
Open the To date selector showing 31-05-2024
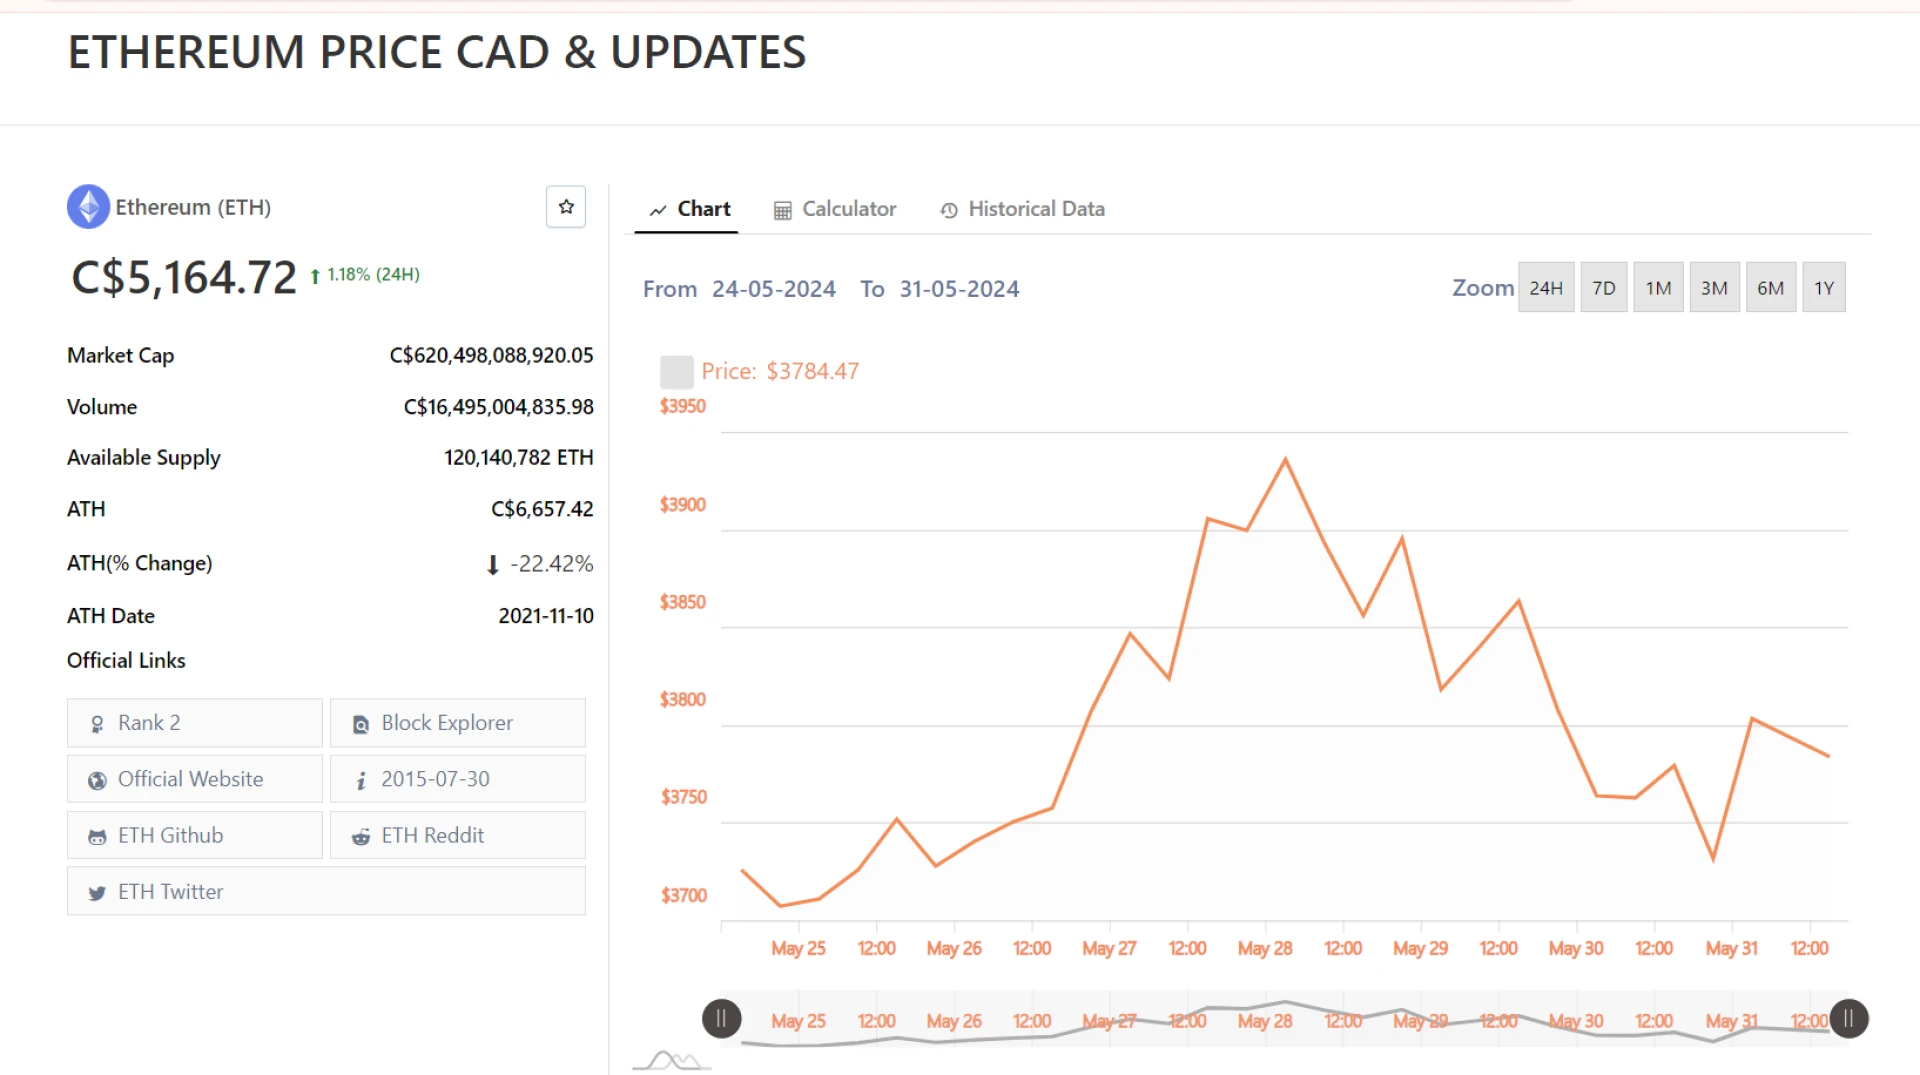click(959, 289)
